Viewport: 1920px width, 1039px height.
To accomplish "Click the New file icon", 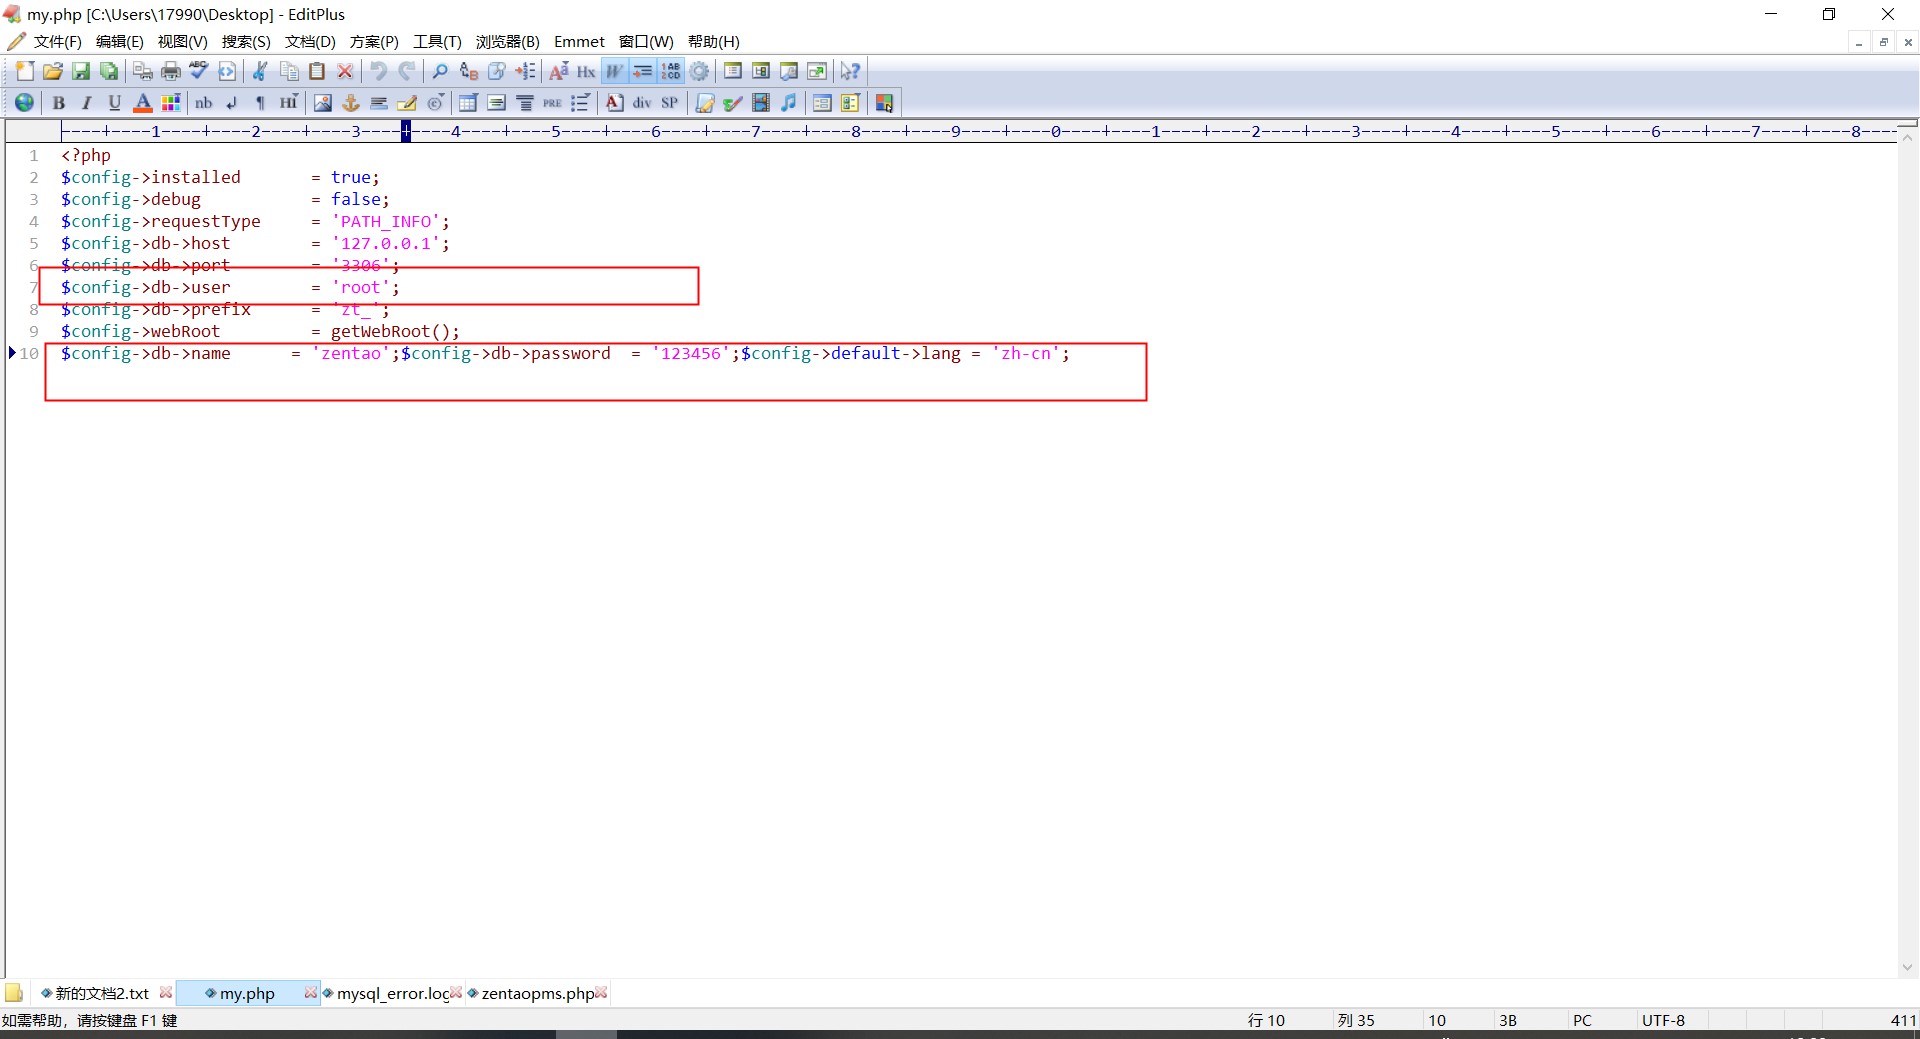I will 25,71.
